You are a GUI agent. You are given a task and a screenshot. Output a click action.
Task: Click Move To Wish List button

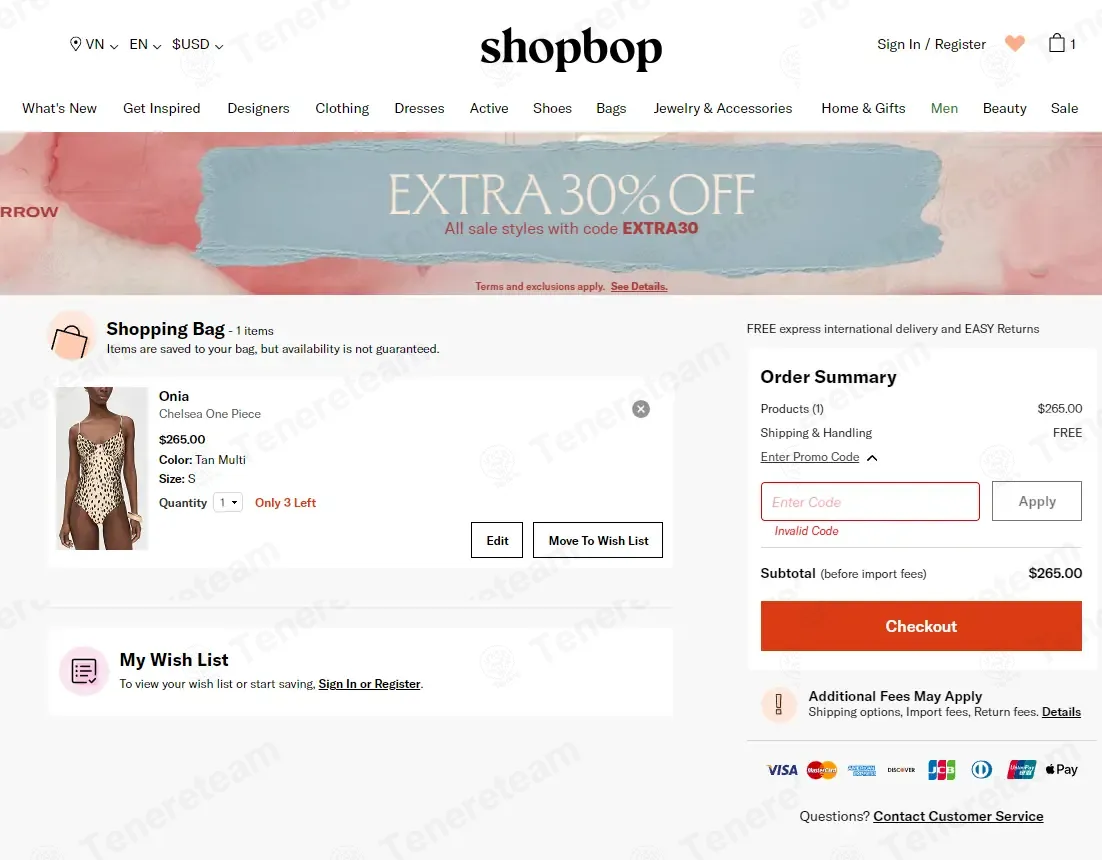click(x=598, y=540)
